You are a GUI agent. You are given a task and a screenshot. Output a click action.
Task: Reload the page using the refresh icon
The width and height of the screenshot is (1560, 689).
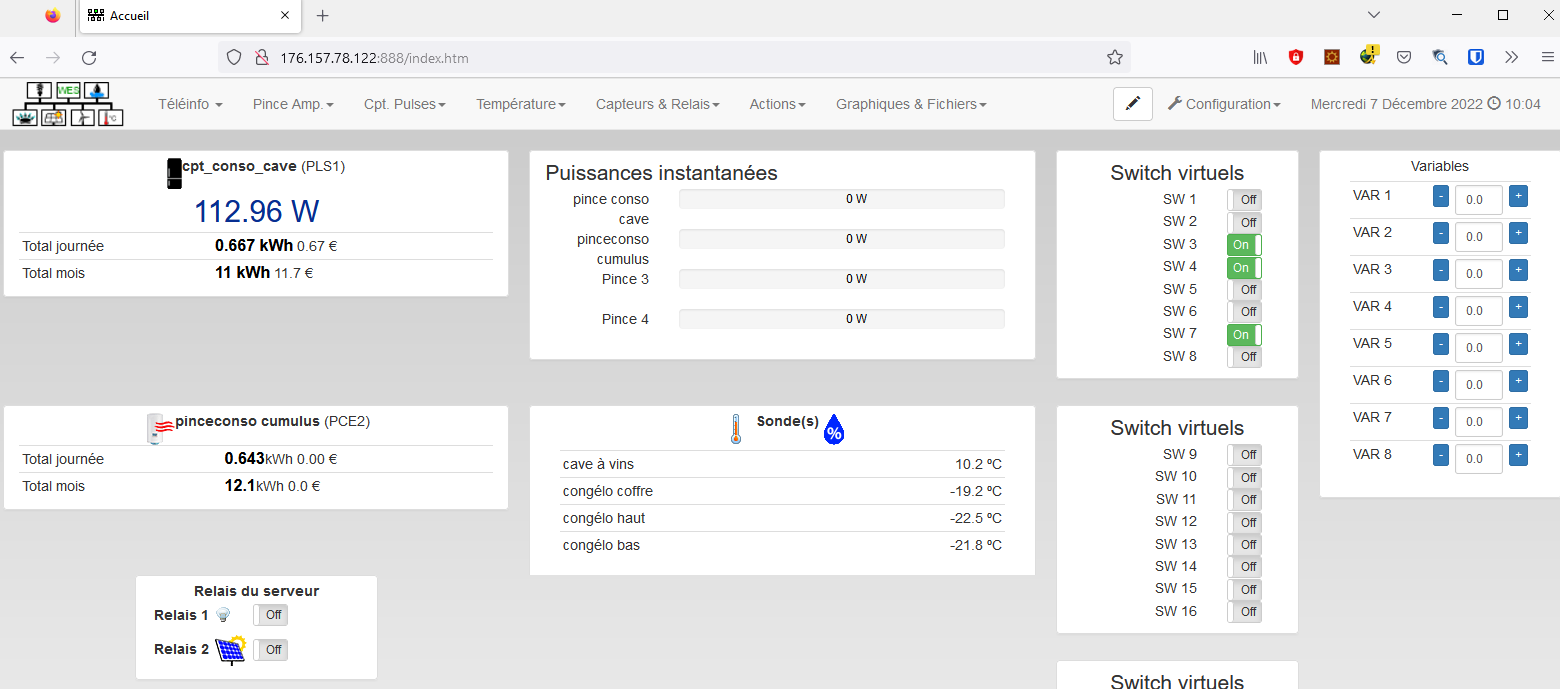tap(89, 58)
